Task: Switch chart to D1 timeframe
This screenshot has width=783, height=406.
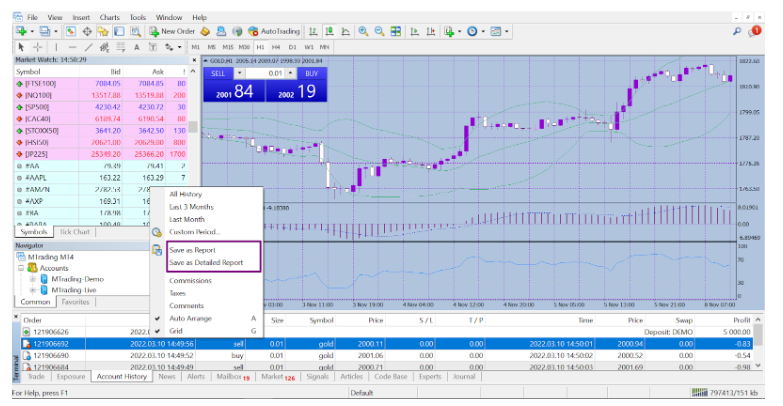Action: [x=293, y=47]
